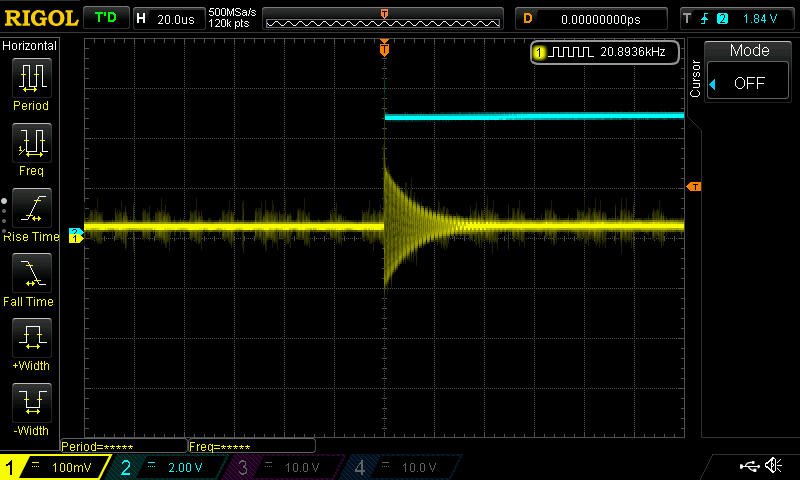Enable channel 3 at 10.0V

coord(284,467)
